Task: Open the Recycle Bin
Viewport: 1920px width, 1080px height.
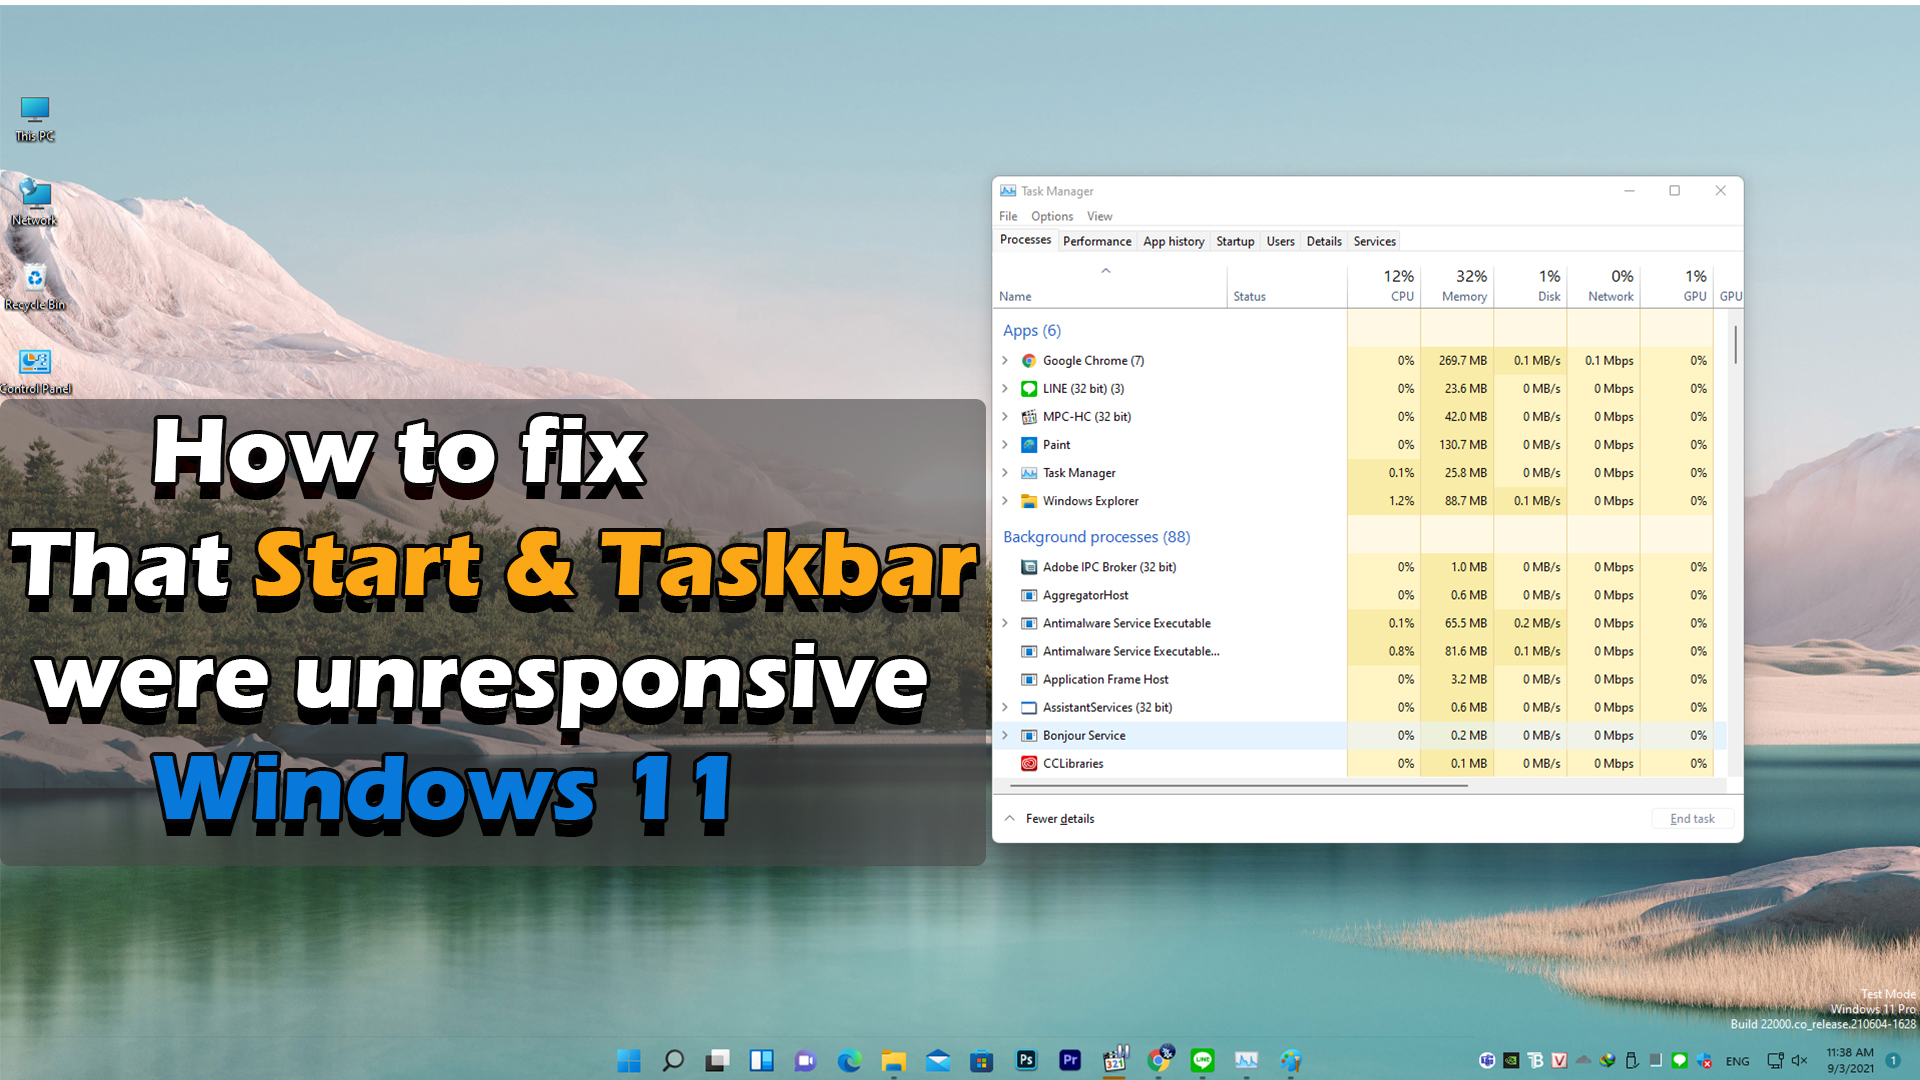Action: coord(34,282)
